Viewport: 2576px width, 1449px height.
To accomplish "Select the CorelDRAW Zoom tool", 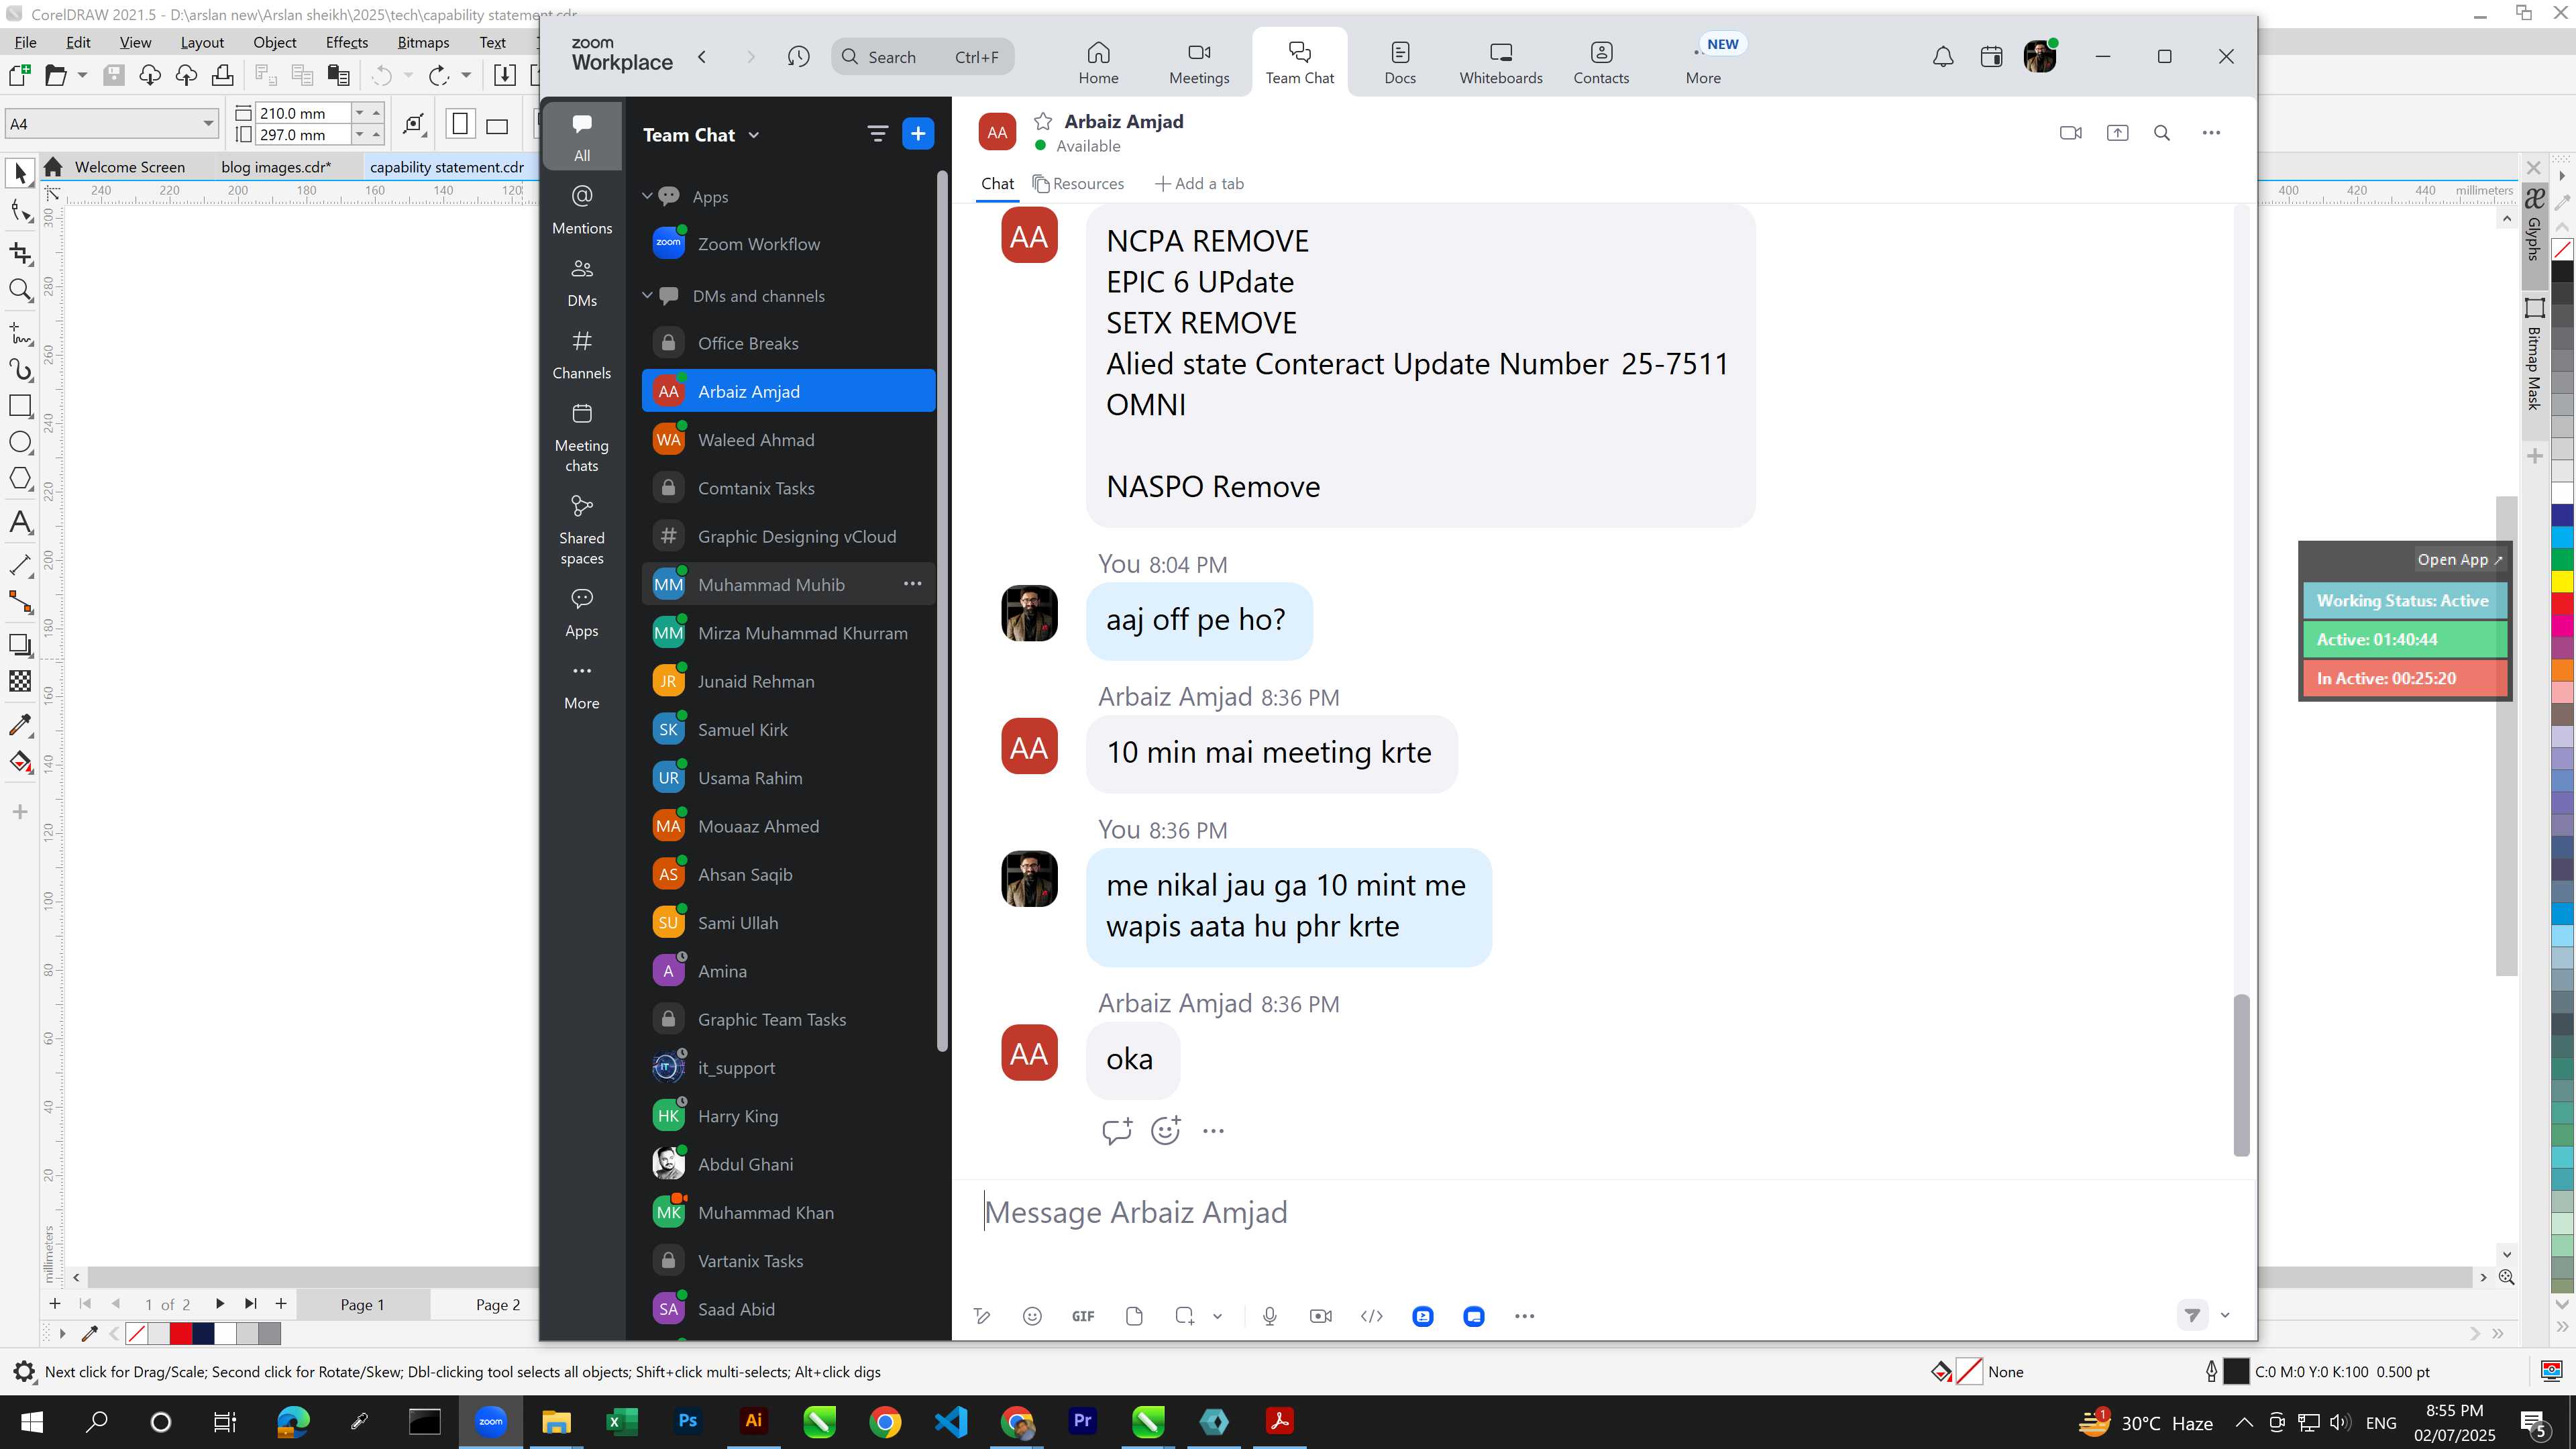I will [x=20, y=290].
